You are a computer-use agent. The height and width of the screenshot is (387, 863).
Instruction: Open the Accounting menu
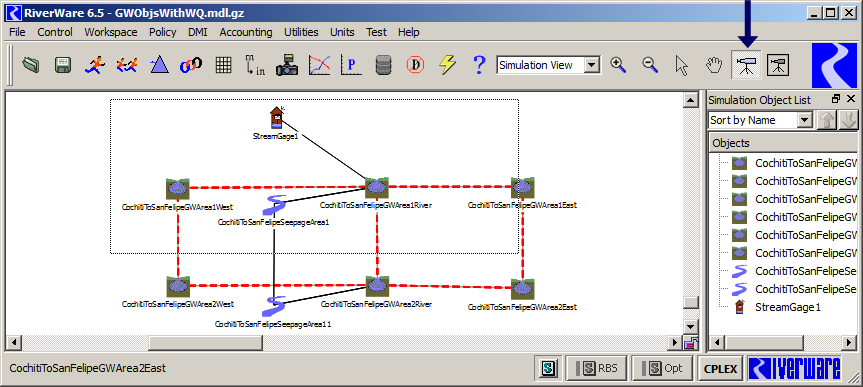coord(245,32)
